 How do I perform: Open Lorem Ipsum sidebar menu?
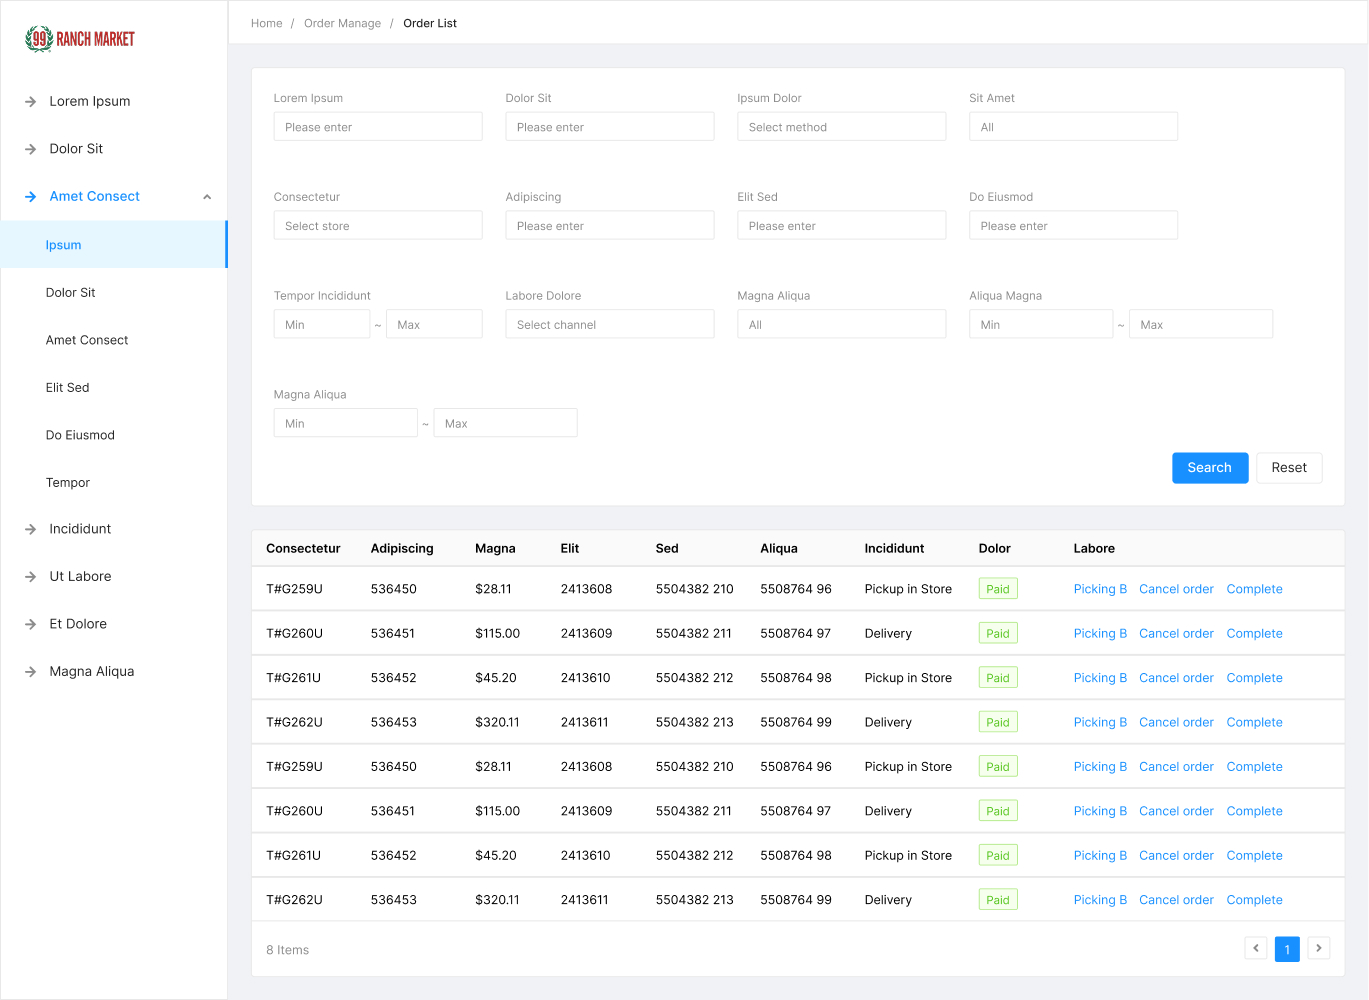click(x=90, y=101)
